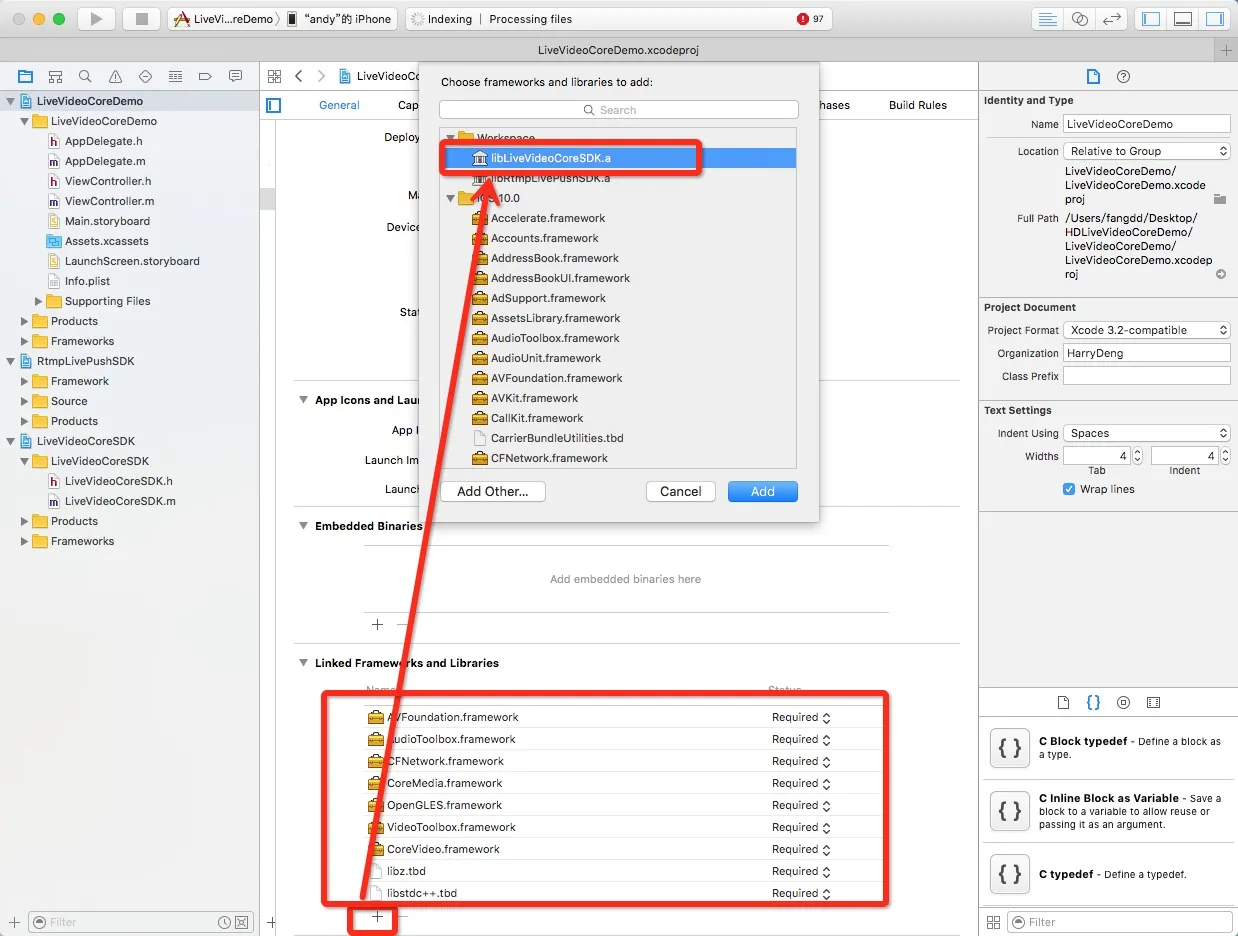Show the assistant editor
1238x936 pixels.
1079,19
